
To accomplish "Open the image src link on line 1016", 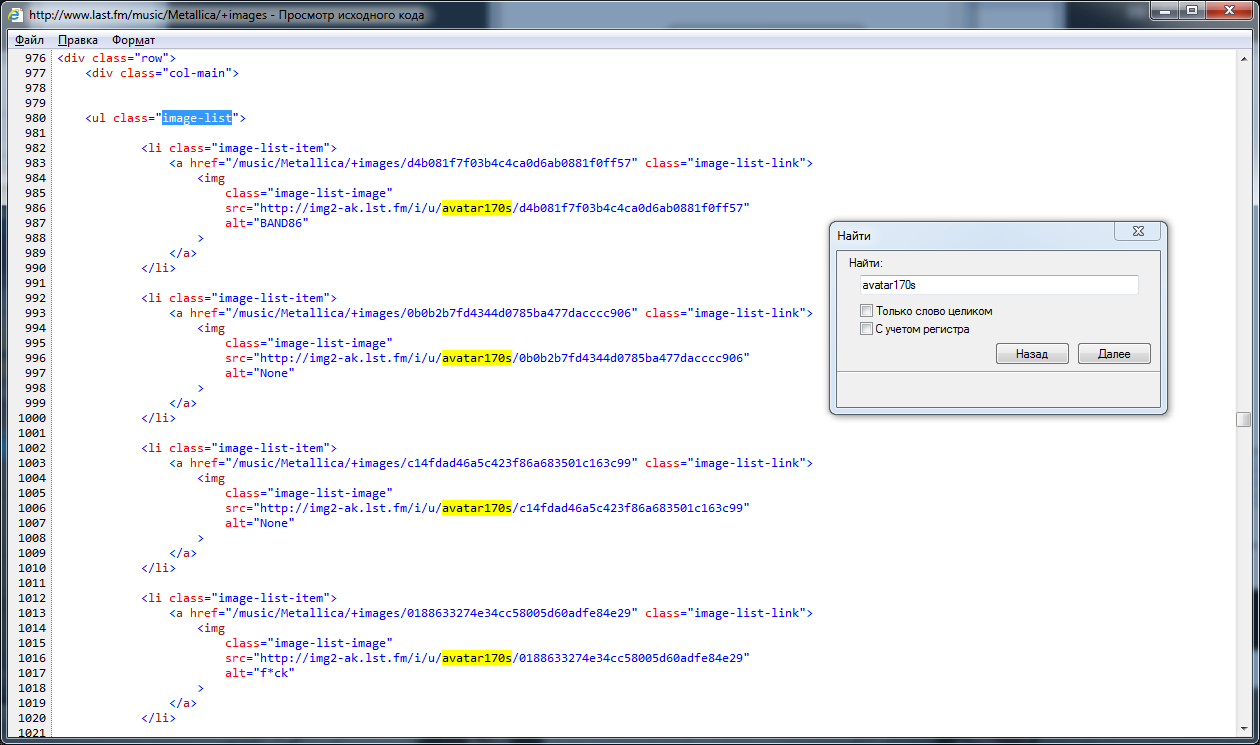I will click(x=503, y=658).
